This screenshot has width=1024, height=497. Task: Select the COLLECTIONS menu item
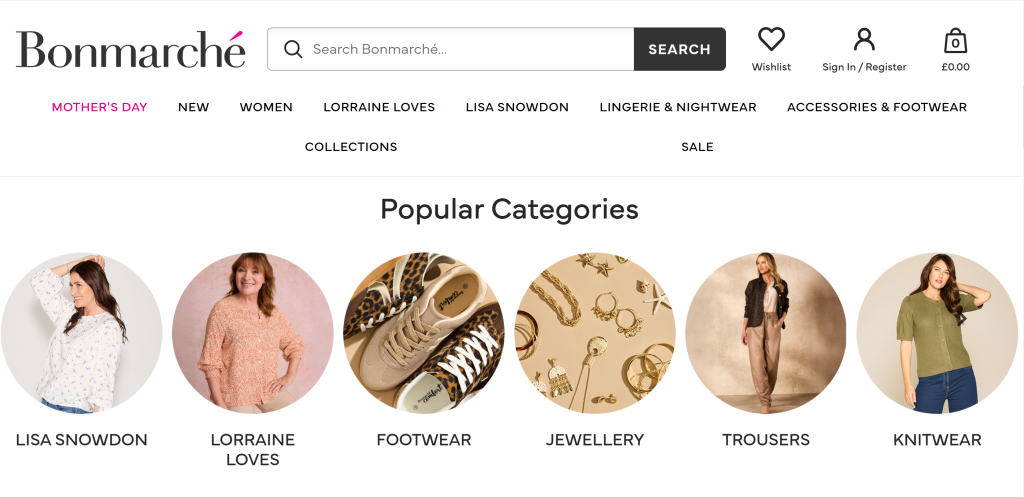351,147
